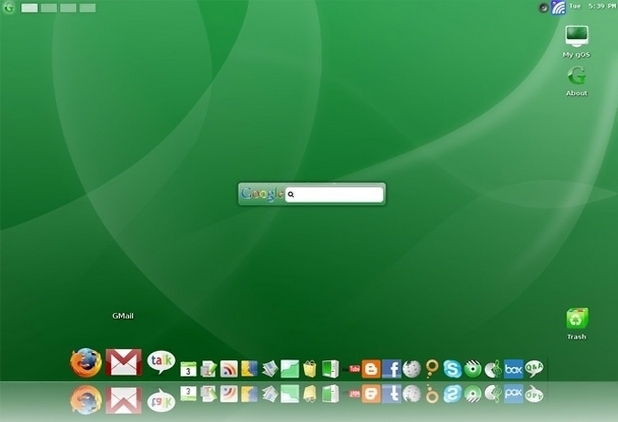618x422 pixels.
Task: Focus the Google search input field
Action: pos(334,194)
